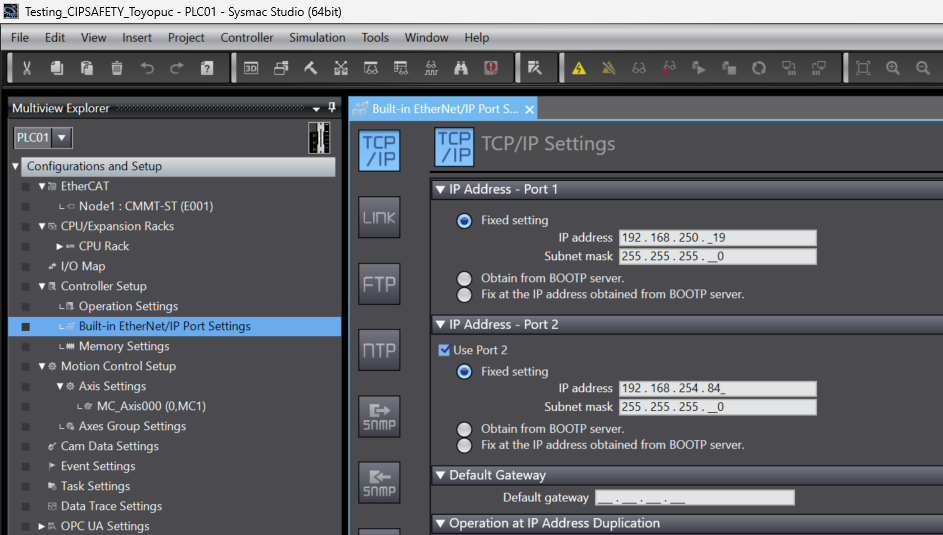The width and height of the screenshot is (943, 535).
Task: Click the binoculars search icon
Action: click(x=461, y=68)
